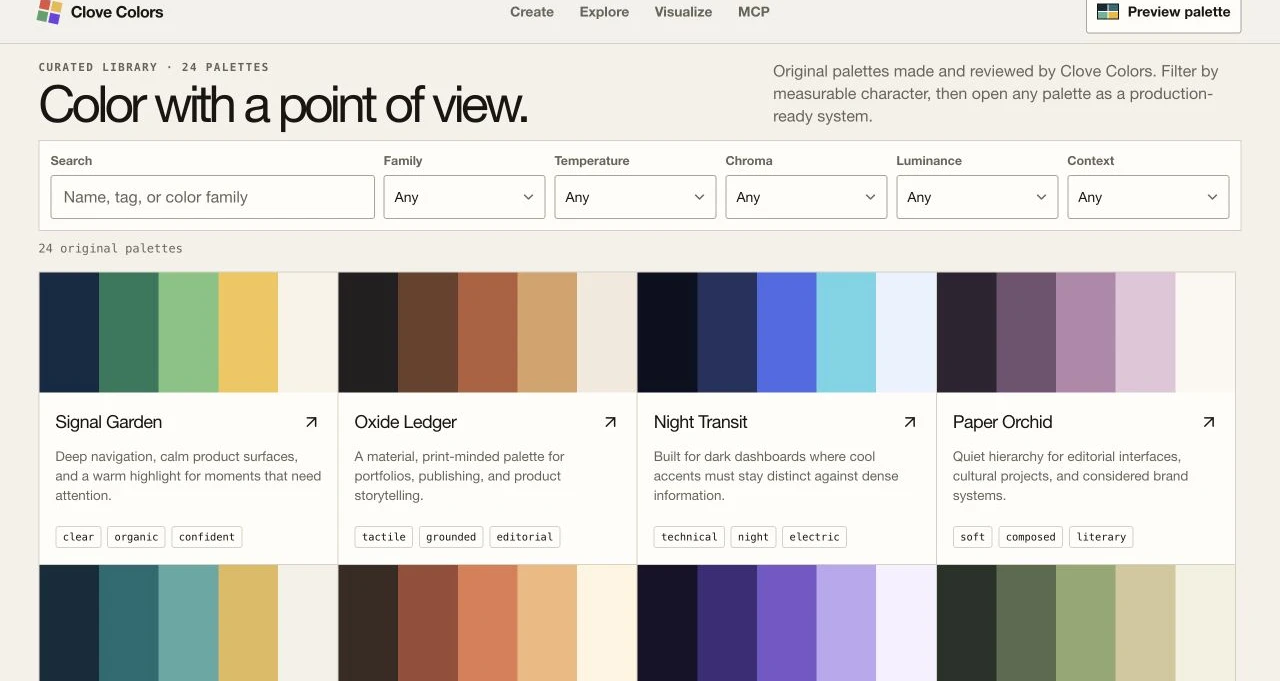This screenshot has height=681, width=1280.
Task: Click the Clove Colors logo icon
Action: [x=49, y=12]
